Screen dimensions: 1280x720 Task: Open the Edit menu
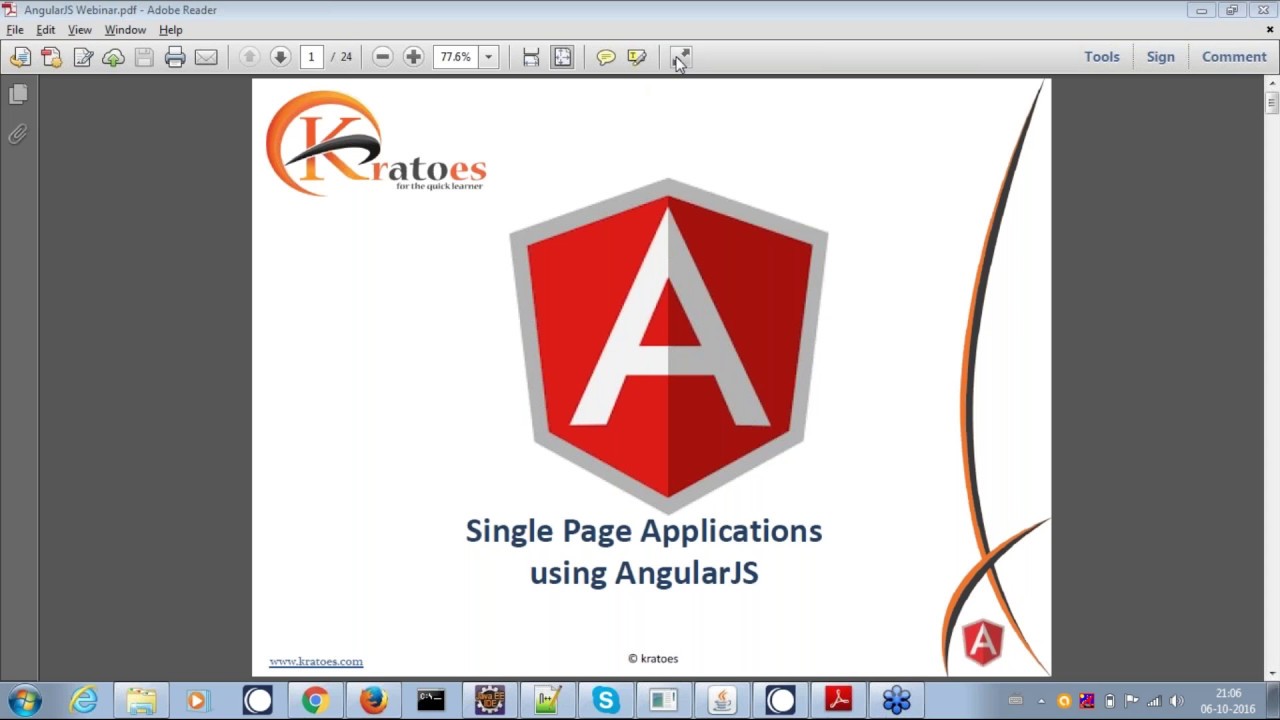[x=46, y=30]
